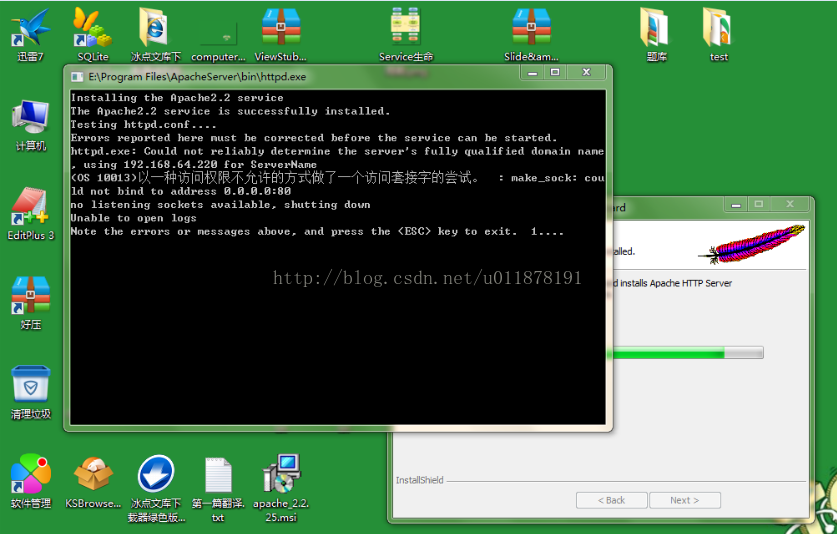Click Next in the Apache installer wizard
The width and height of the screenshot is (837, 534).
pyautogui.click(x=685, y=500)
